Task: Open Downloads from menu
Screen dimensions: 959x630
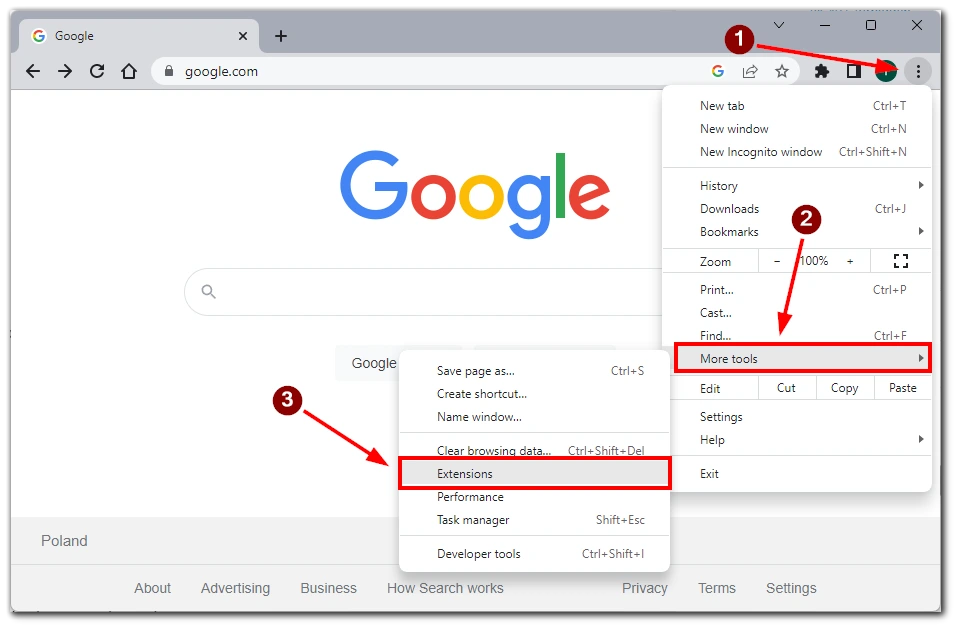Action: [x=797, y=209]
